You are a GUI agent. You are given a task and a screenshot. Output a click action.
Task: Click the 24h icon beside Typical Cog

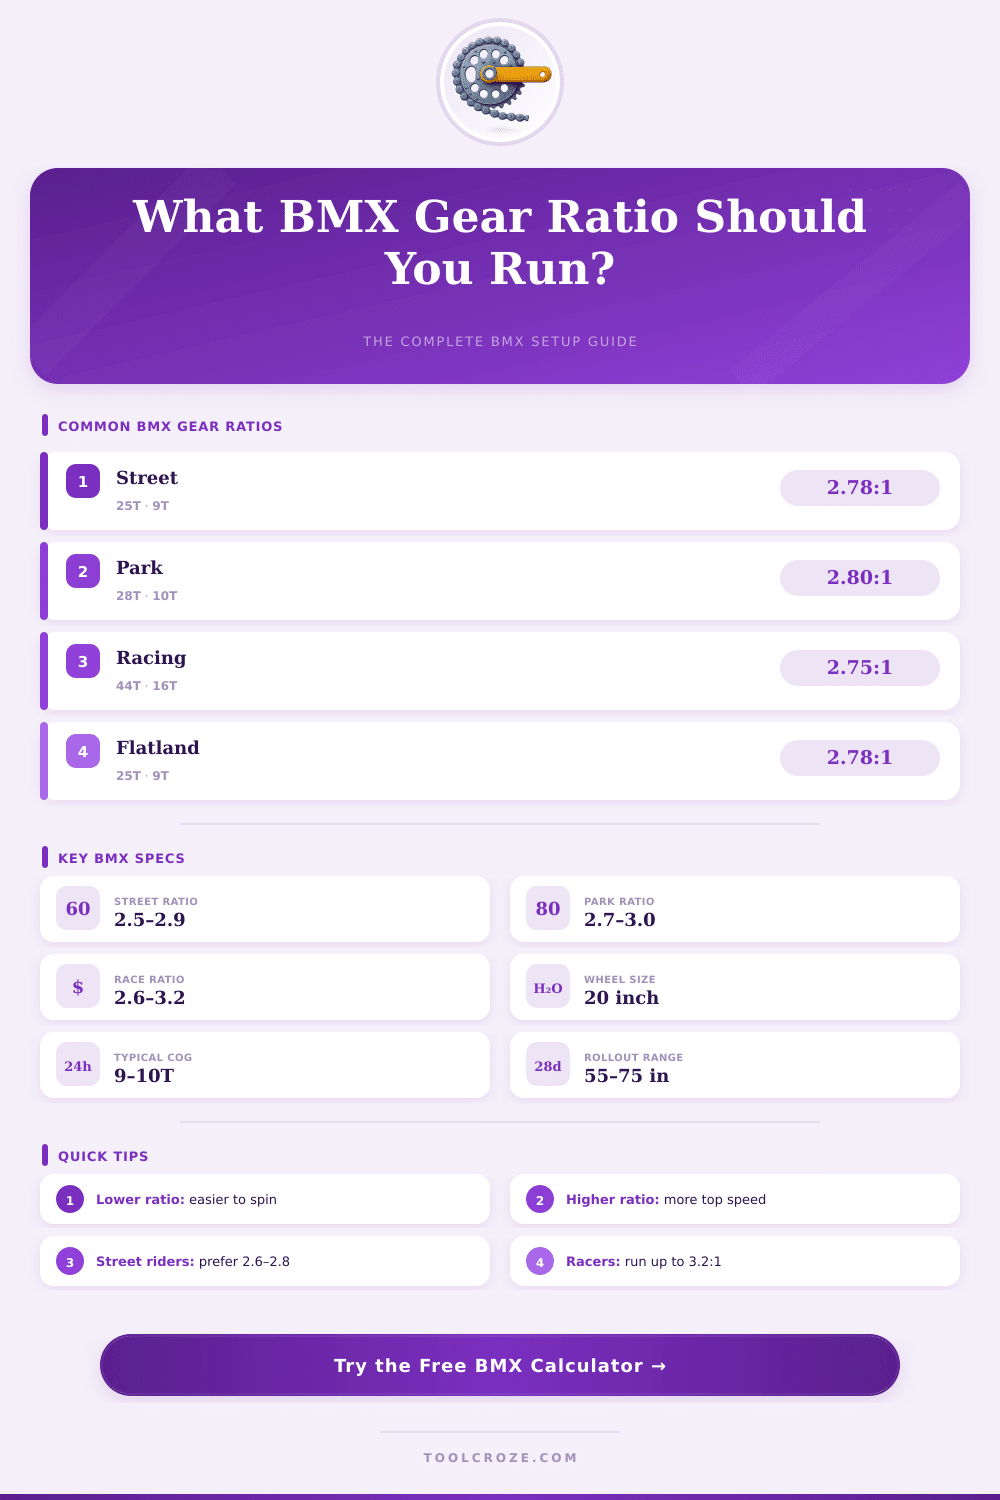[78, 1065]
